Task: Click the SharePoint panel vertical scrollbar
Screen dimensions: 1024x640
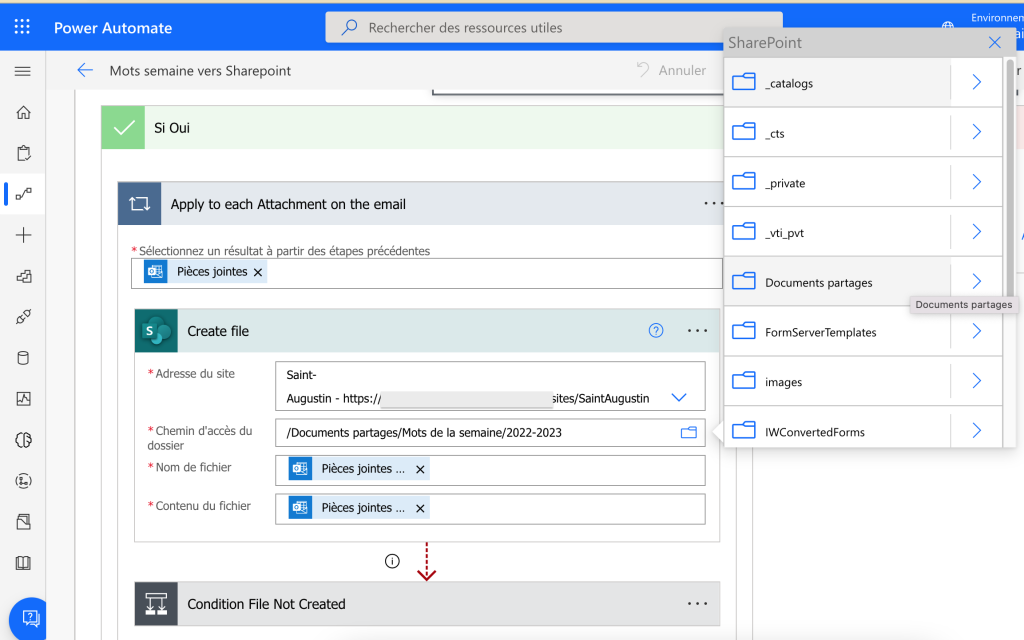Action: [1010, 176]
